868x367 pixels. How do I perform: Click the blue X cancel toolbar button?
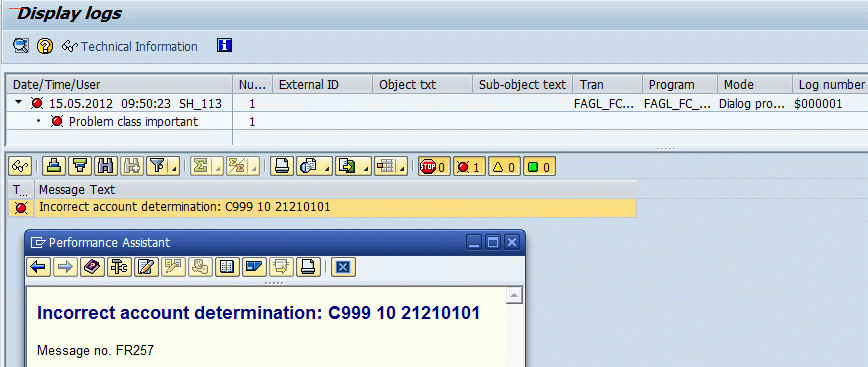click(x=343, y=267)
